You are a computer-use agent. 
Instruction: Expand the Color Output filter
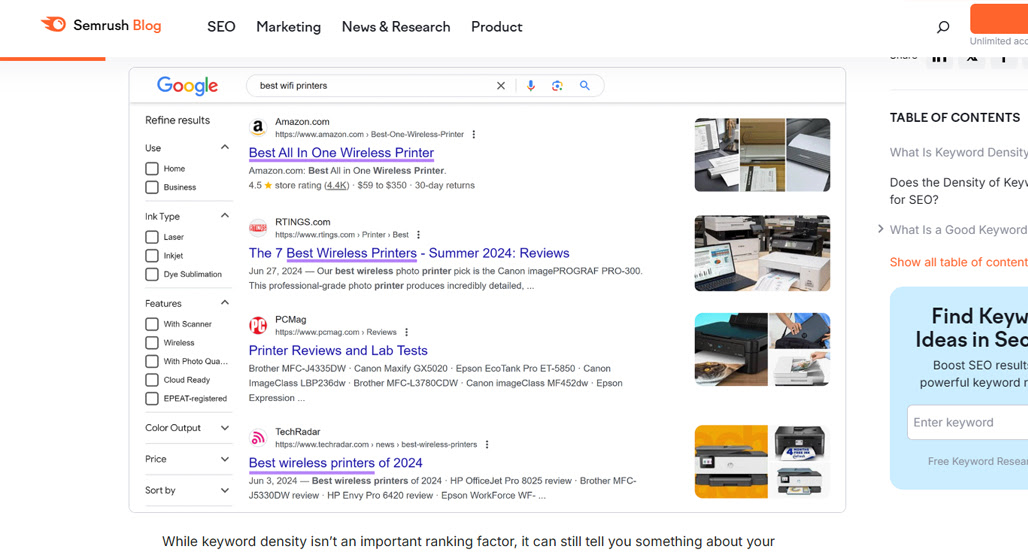[x=225, y=428]
